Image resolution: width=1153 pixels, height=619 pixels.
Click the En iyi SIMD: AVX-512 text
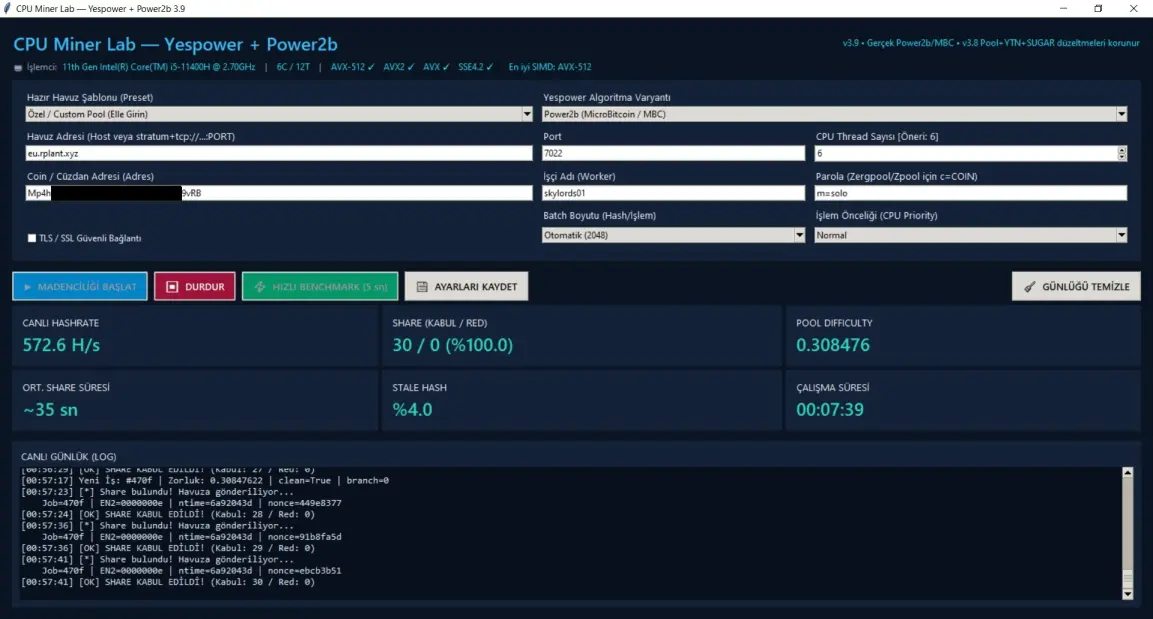(549, 67)
